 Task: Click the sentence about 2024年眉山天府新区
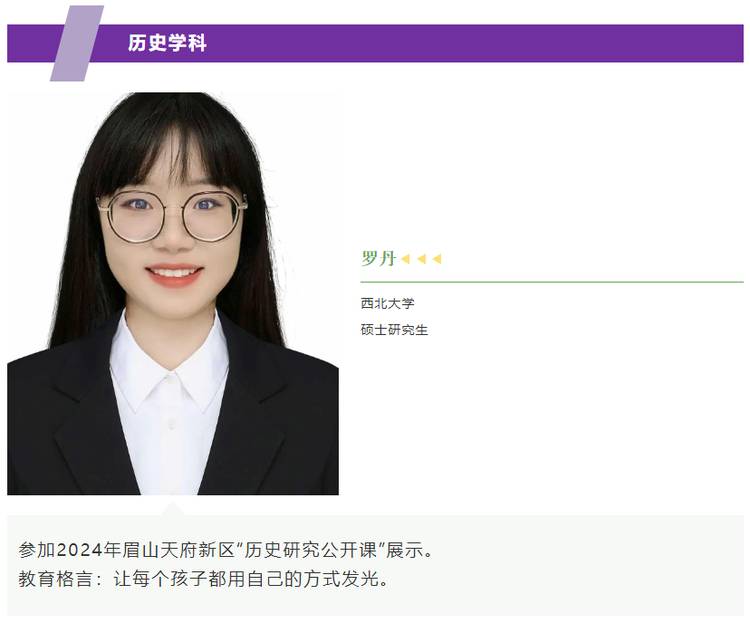click(226, 550)
